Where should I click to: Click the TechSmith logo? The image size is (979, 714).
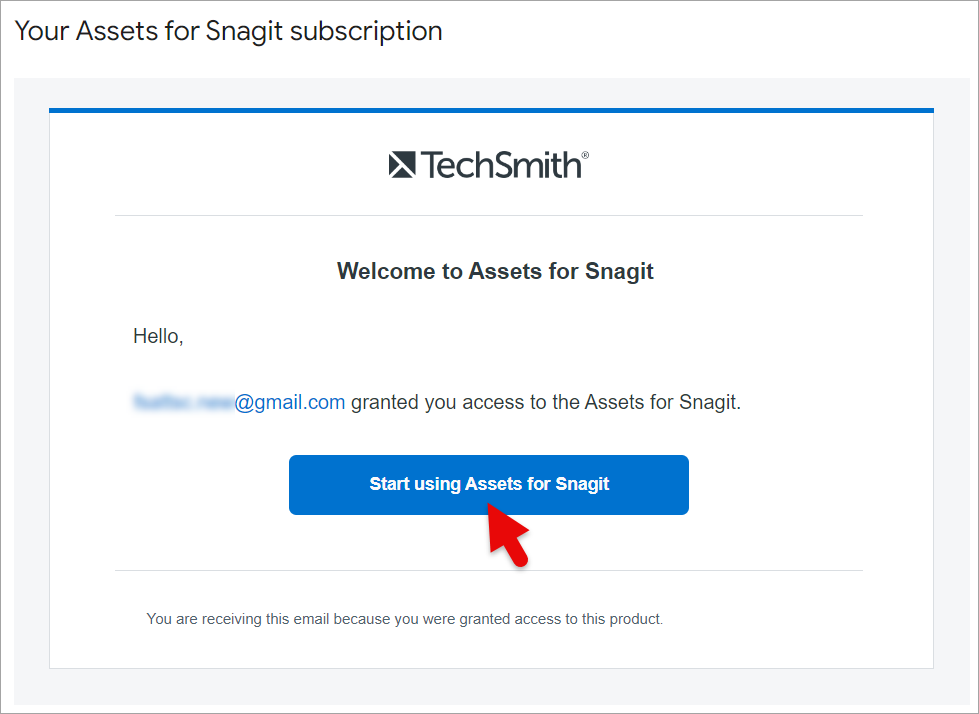click(488, 163)
